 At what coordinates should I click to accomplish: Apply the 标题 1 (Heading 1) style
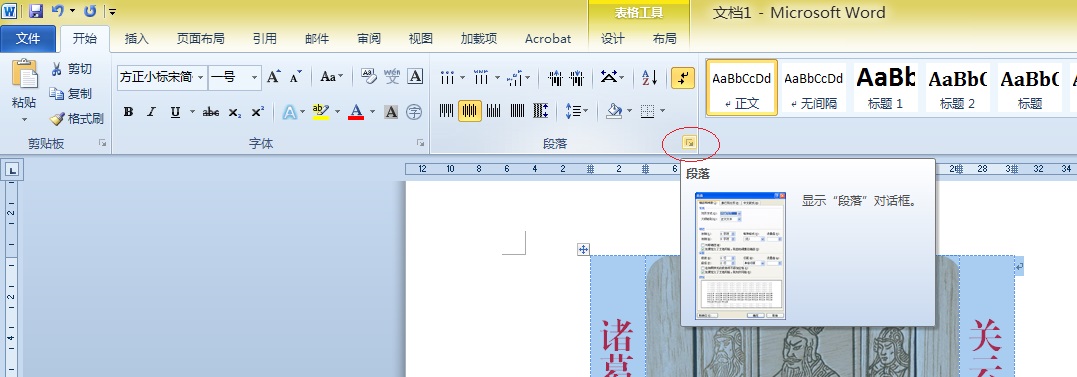click(885, 87)
